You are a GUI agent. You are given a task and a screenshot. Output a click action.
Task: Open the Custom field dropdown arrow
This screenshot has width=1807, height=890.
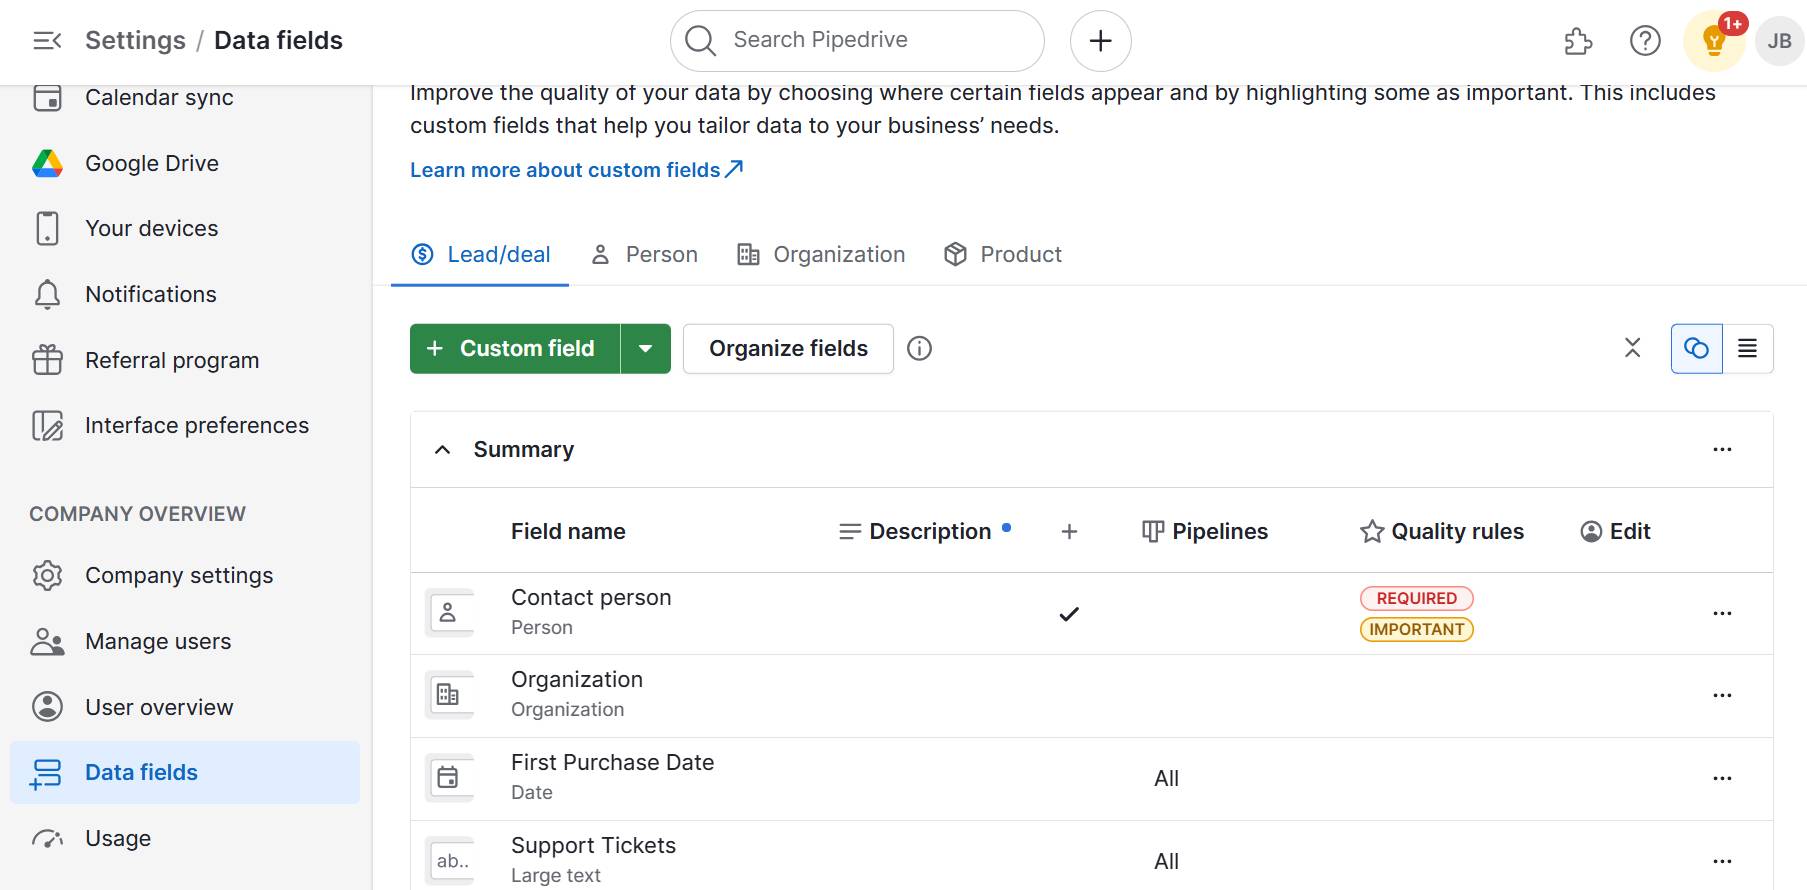point(646,348)
